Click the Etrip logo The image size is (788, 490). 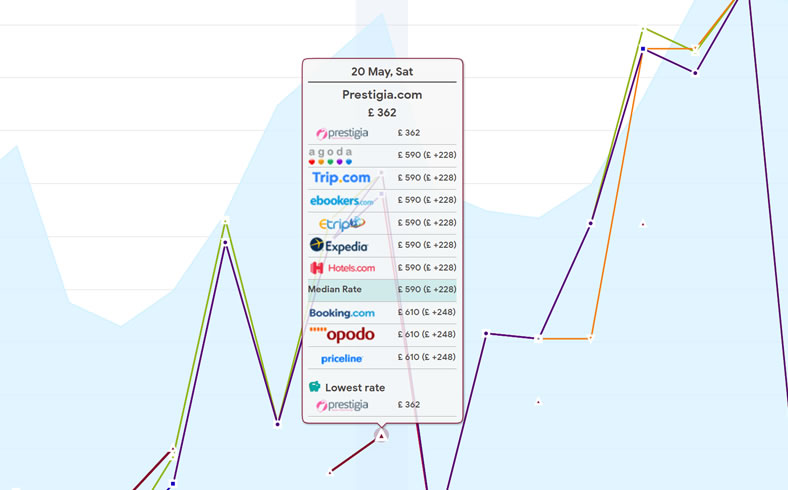pyautogui.click(x=342, y=223)
